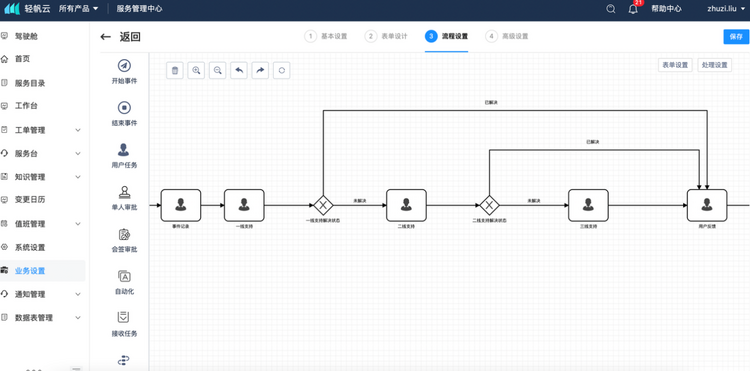
Task: Select the lower 已解决 flow label
Action: click(x=593, y=142)
